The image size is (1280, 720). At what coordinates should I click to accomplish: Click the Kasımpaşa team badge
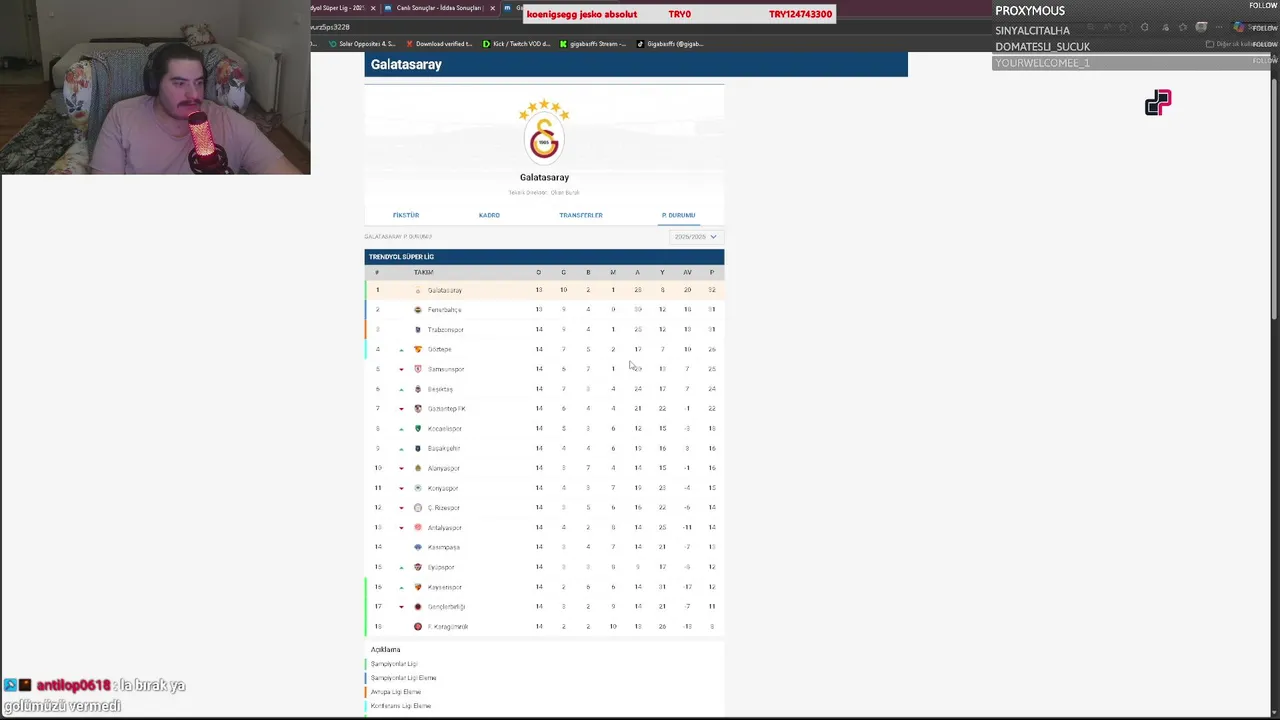coord(418,547)
